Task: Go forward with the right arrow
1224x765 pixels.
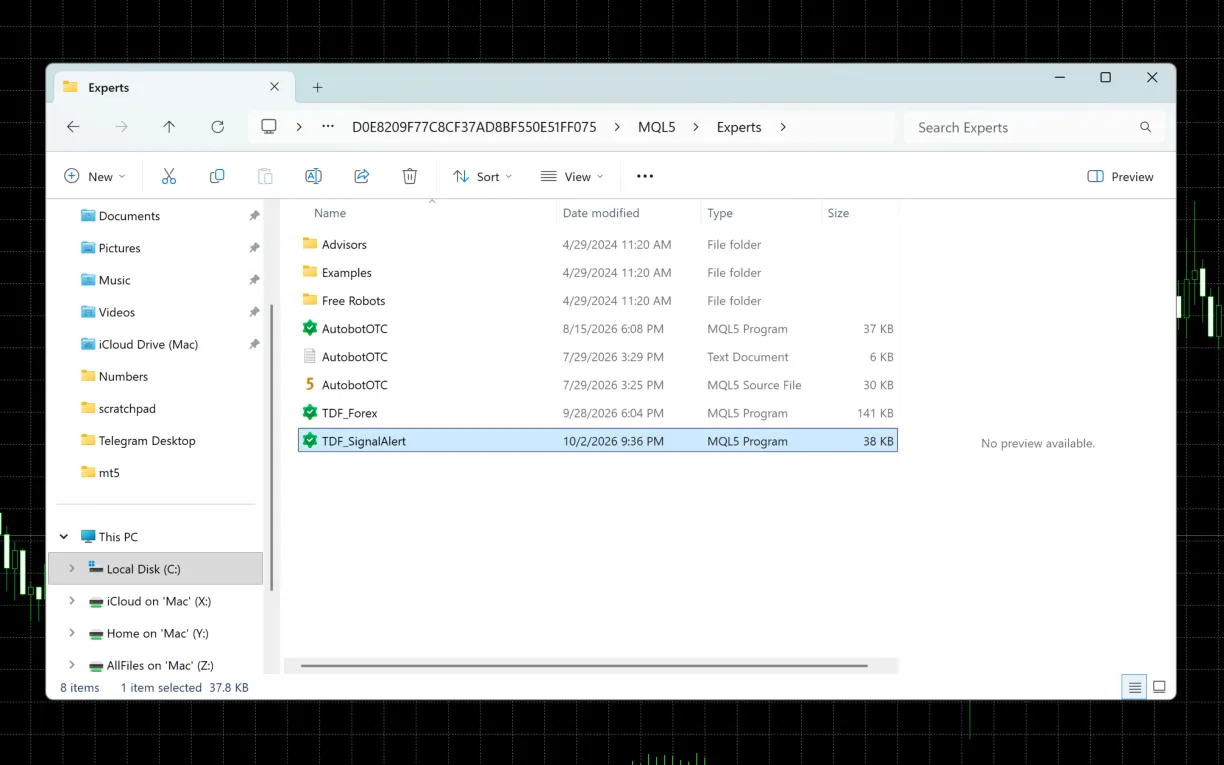Action: point(121,127)
